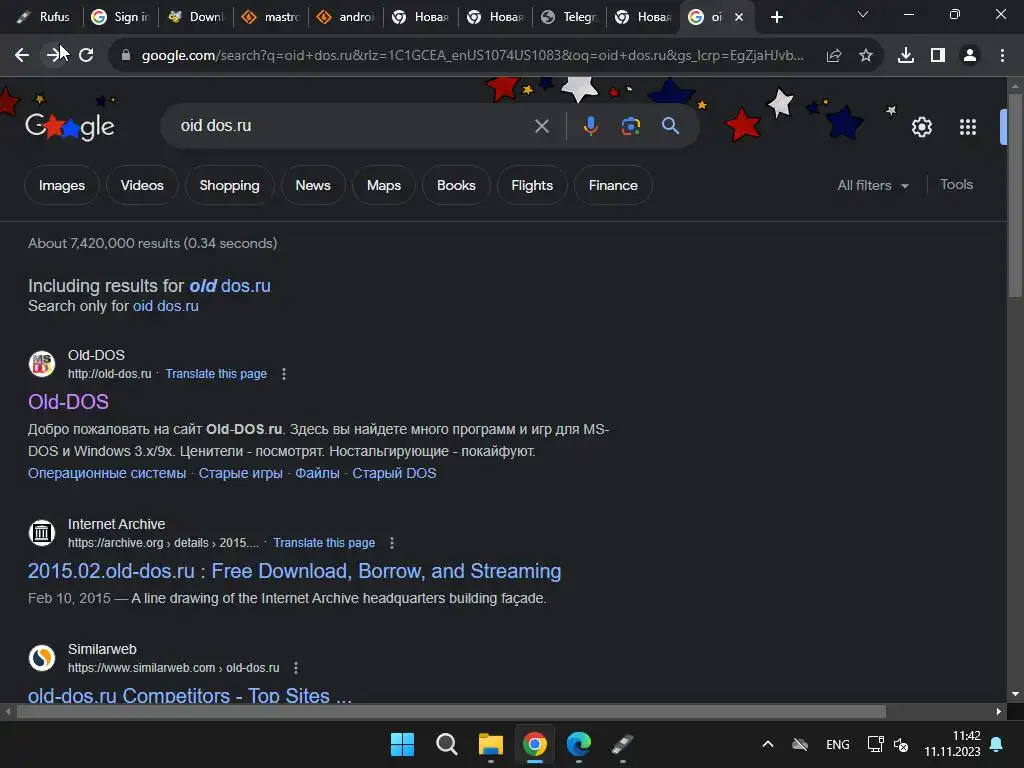Open Rufus app from taskbar
This screenshot has width=1024, height=768.
pos(622,744)
